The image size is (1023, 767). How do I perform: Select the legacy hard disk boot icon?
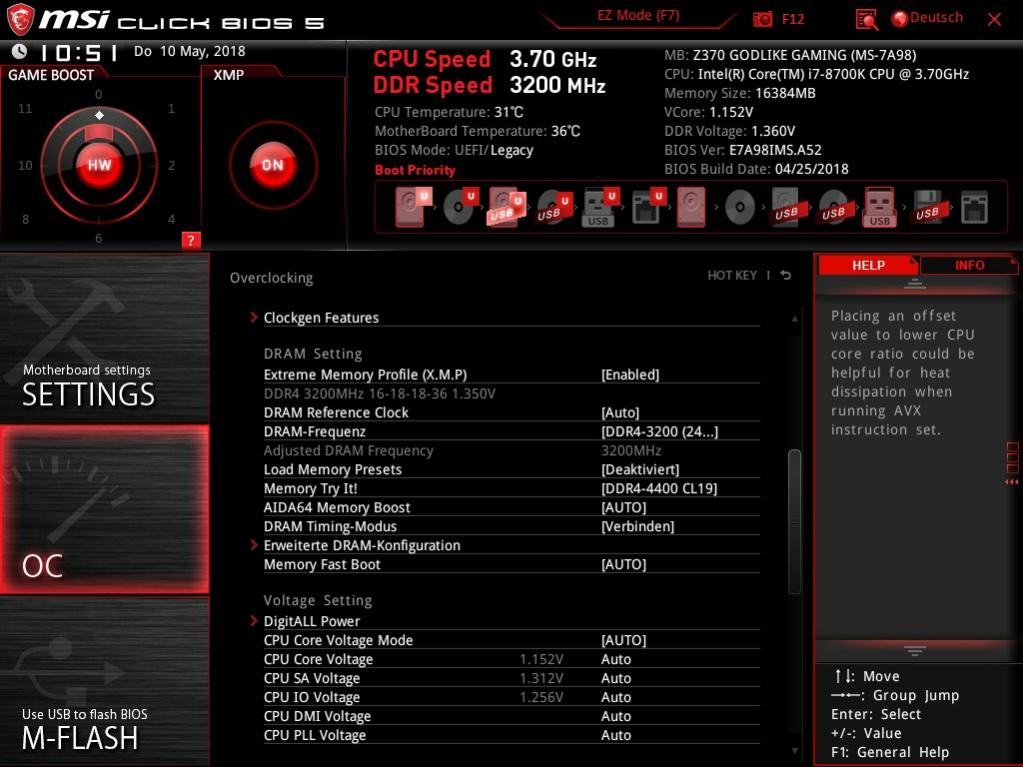click(x=692, y=207)
